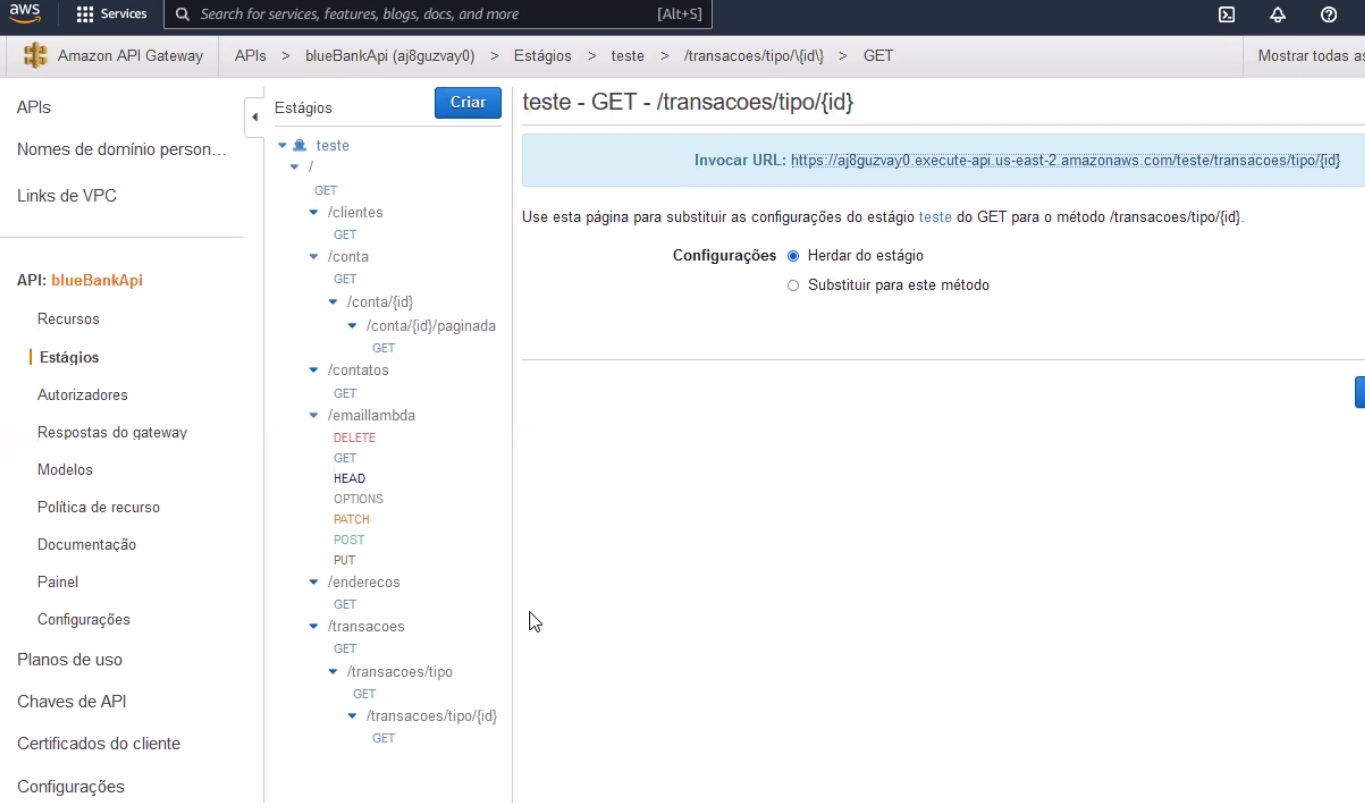
Task: Select HEAD under /emaillambda
Action: click(350, 479)
